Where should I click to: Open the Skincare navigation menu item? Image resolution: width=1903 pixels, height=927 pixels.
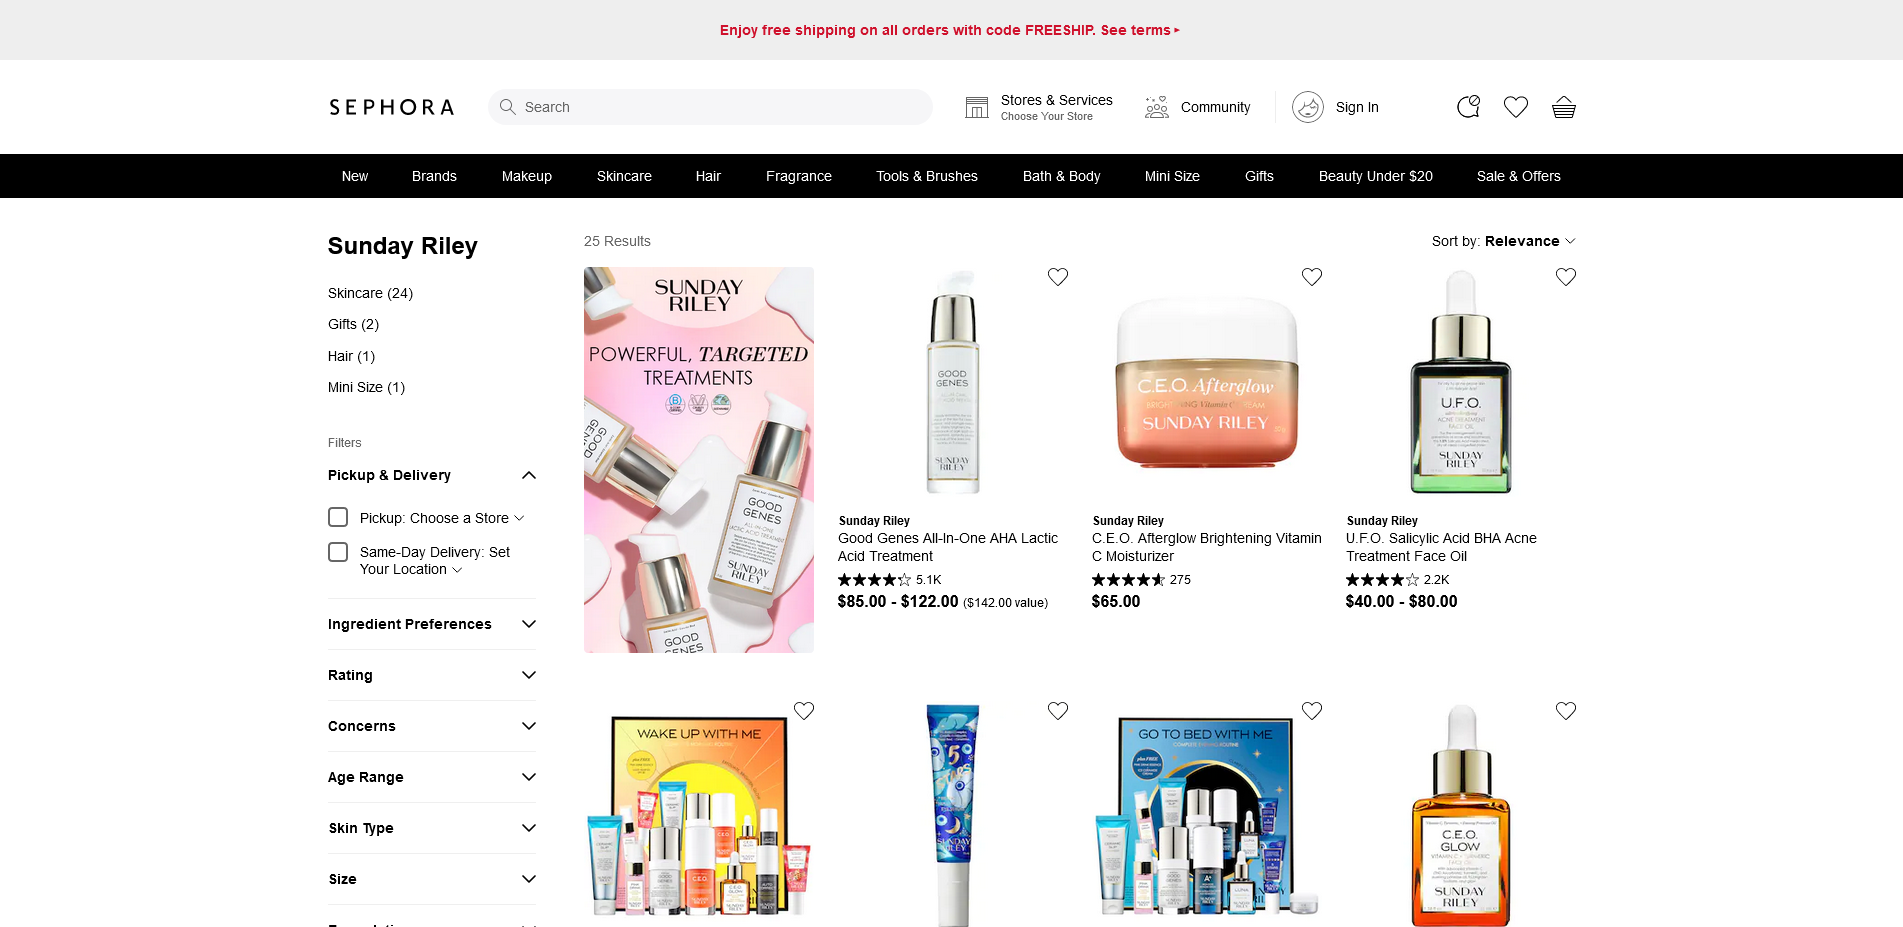tap(624, 176)
